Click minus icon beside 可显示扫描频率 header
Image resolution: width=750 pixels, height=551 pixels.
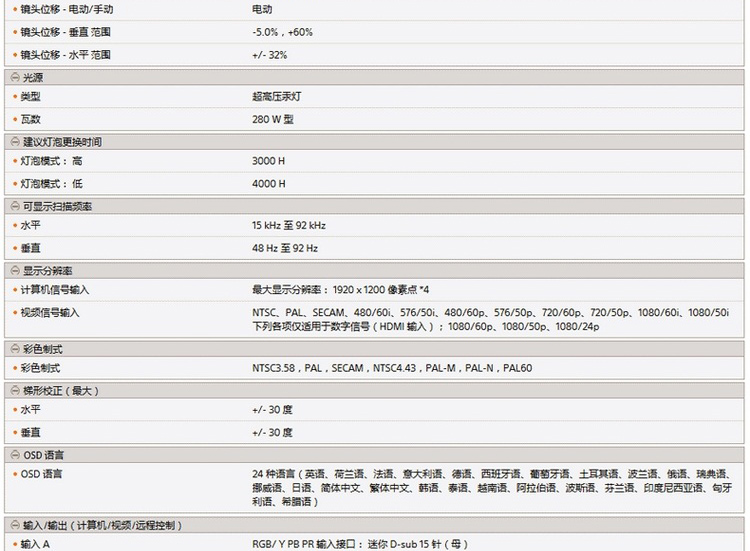14,206
